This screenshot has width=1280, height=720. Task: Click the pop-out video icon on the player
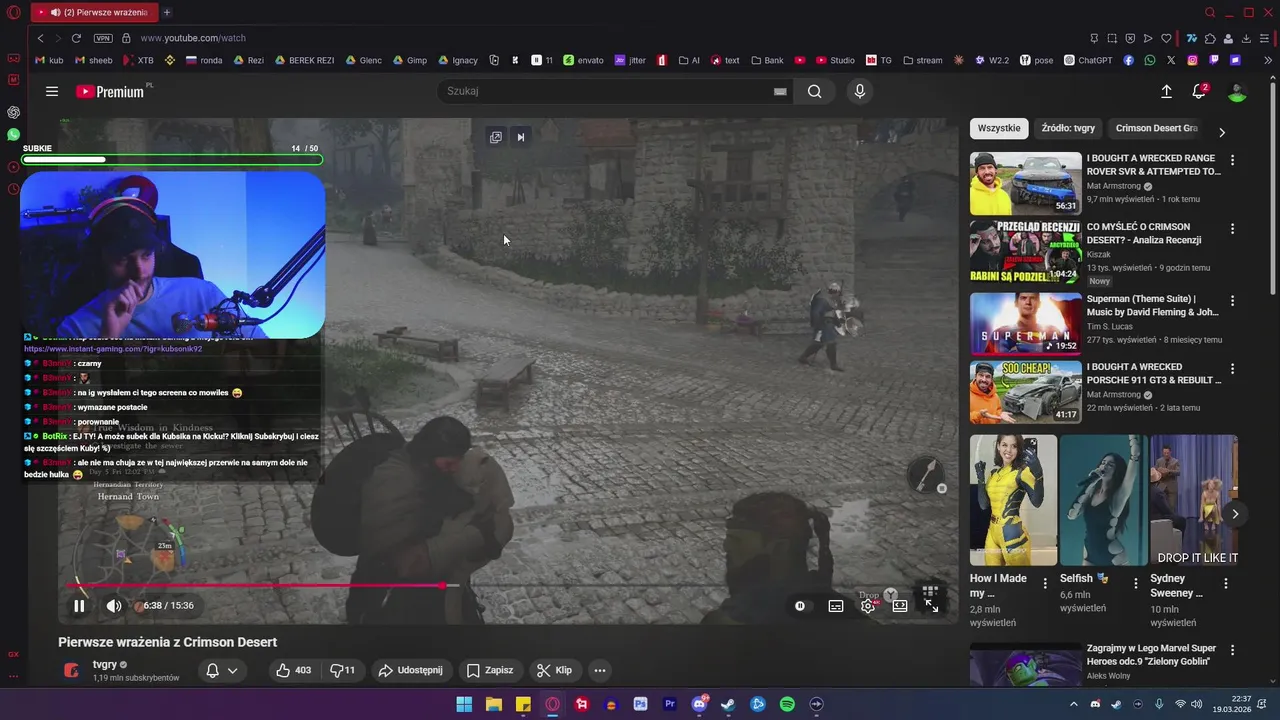point(496,137)
